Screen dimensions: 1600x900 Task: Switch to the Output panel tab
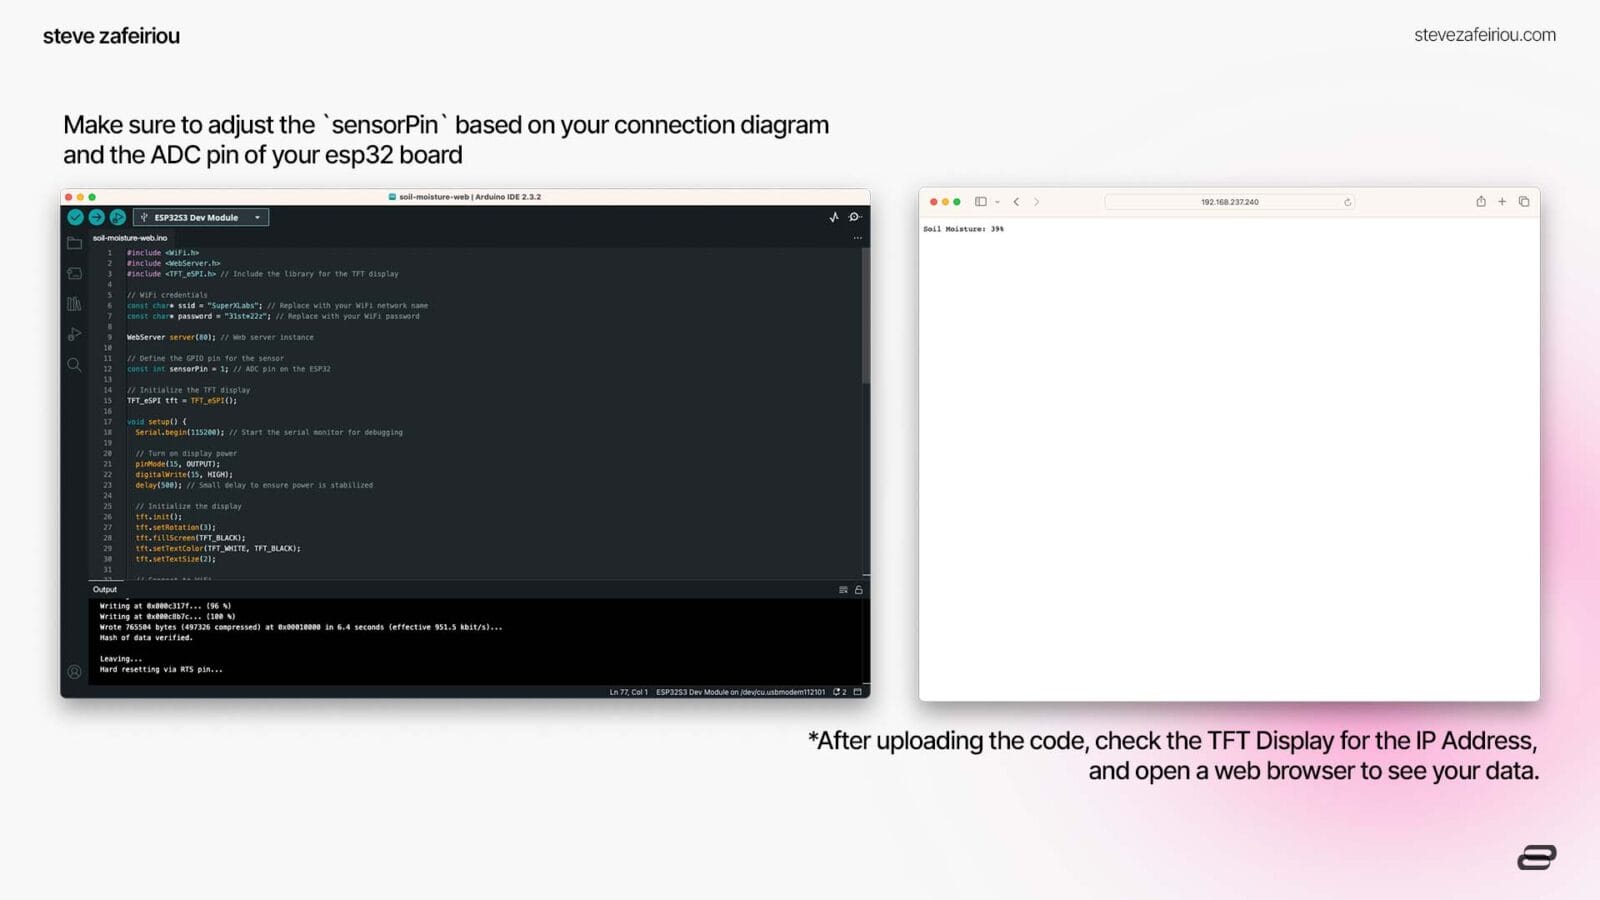pyautogui.click(x=105, y=590)
